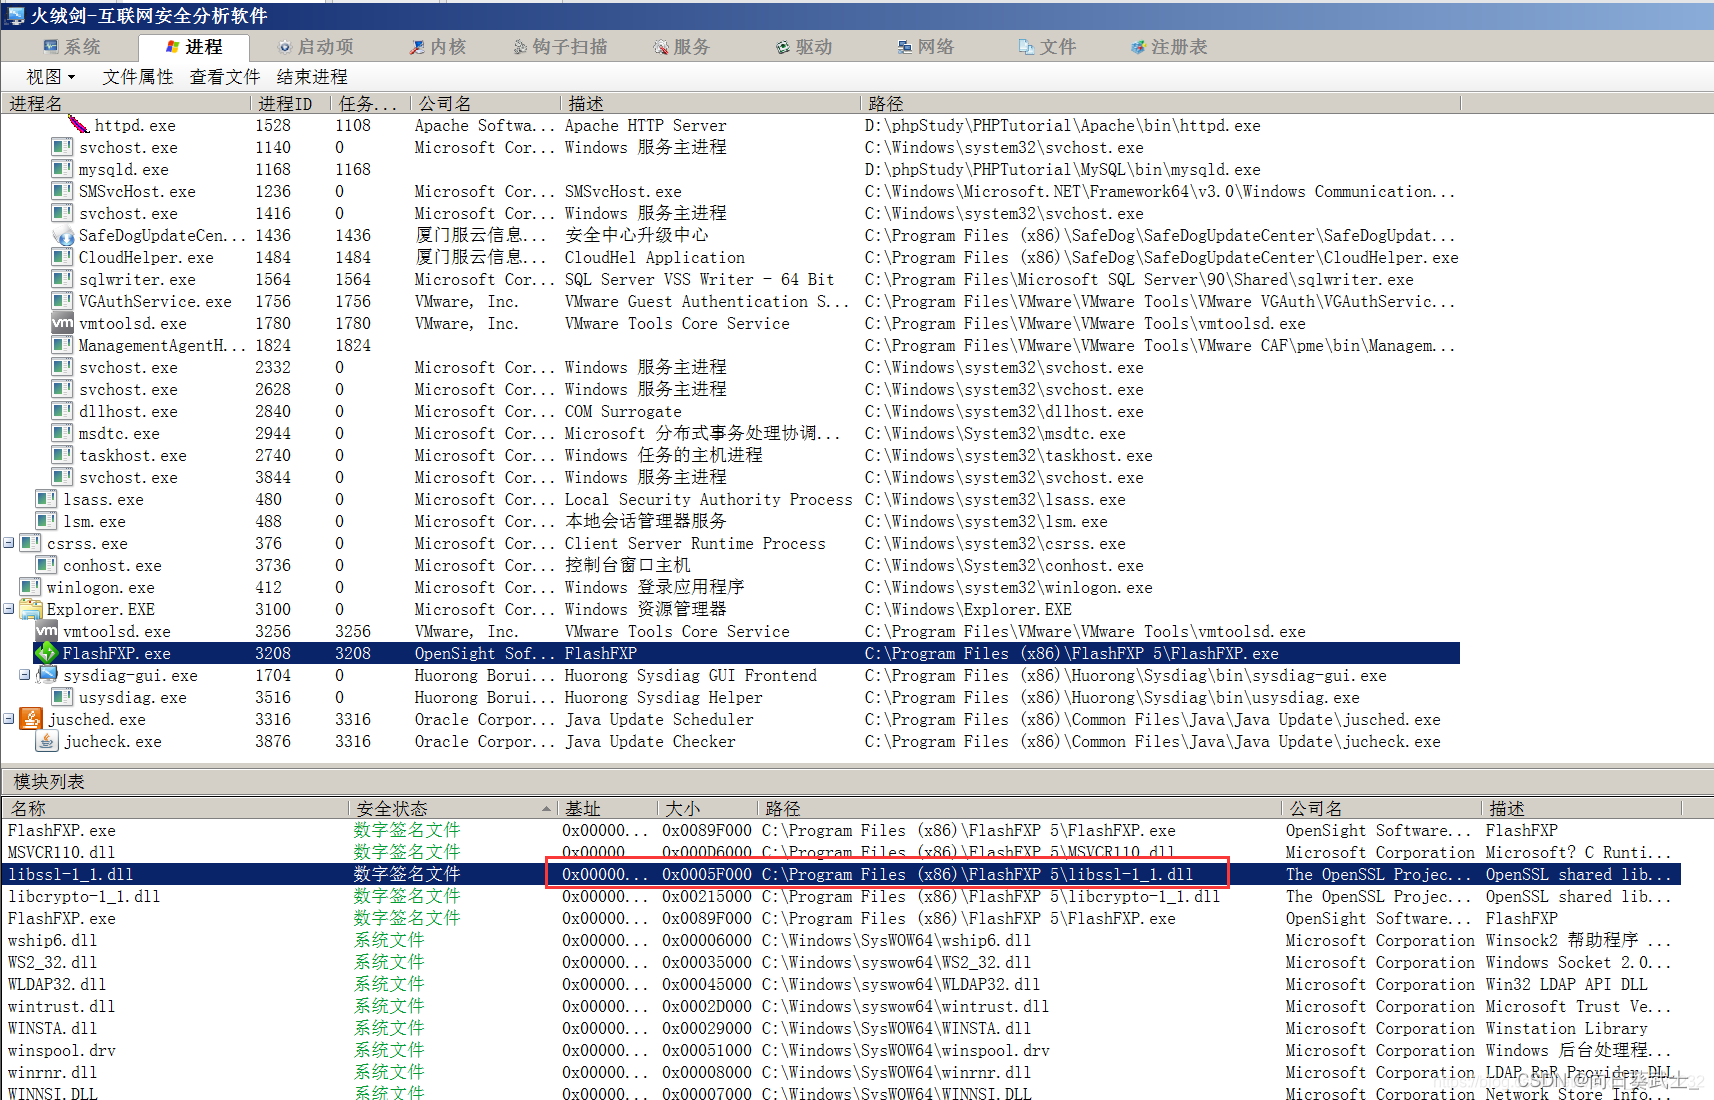Image resolution: width=1714 pixels, height=1100 pixels.
Task: Sort module list by 大小 column
Action: click(707, 808)
